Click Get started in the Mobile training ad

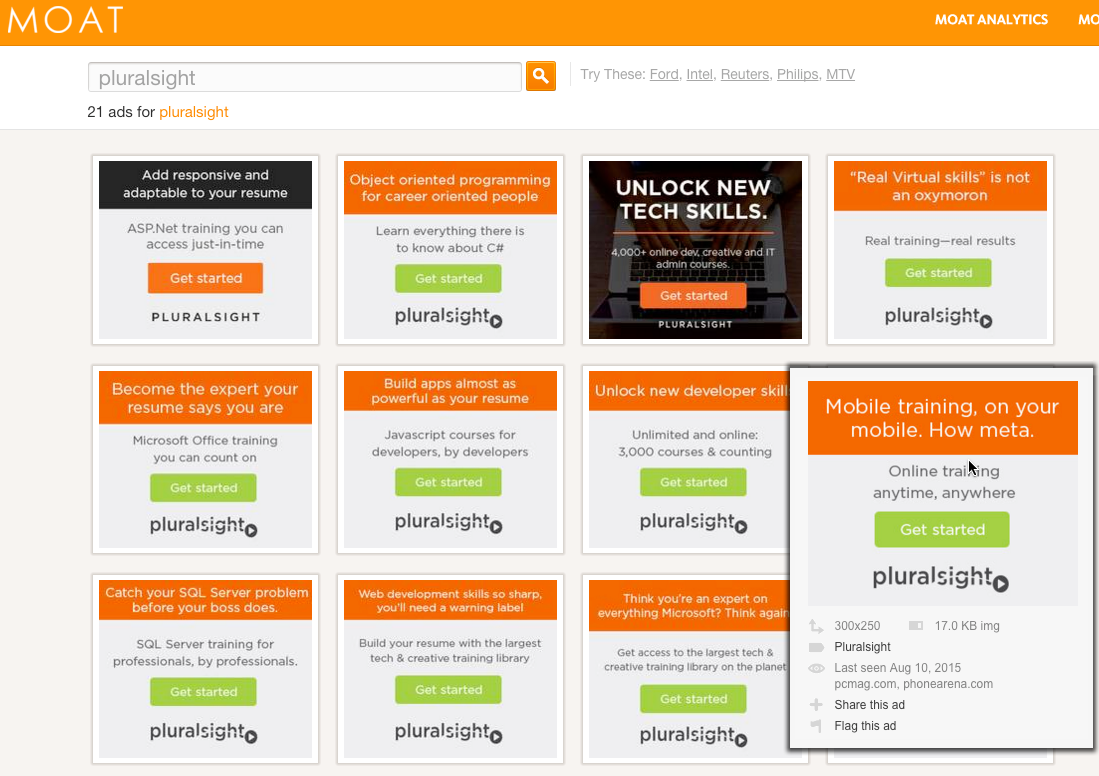[x=941, y=529]
